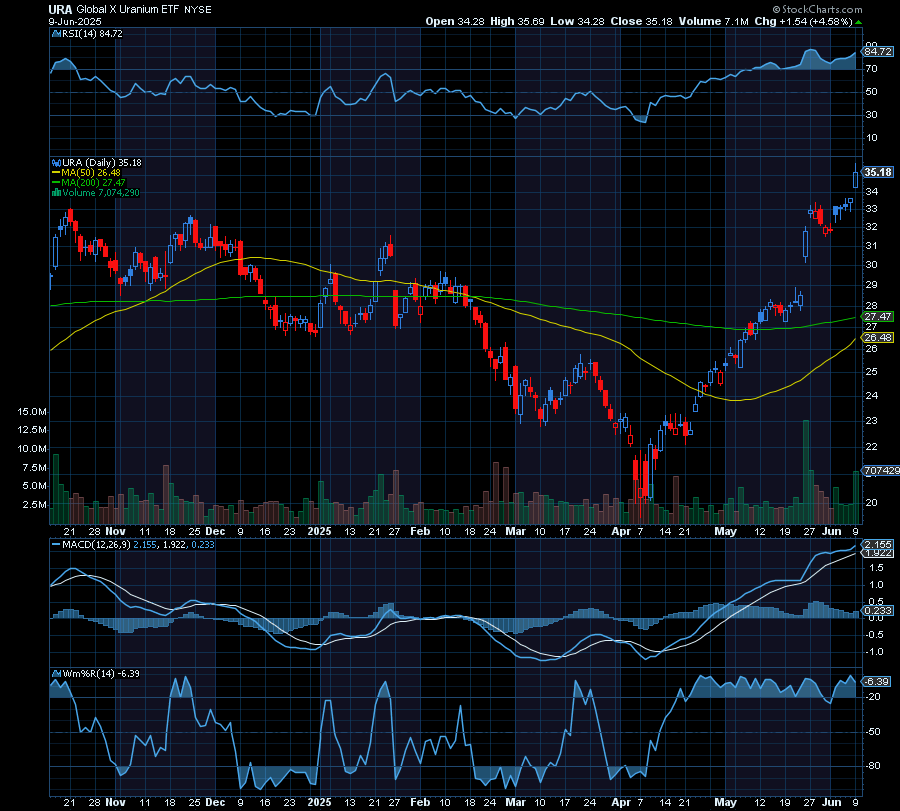Image resolution: width=900 pixels, height=811 pixels.
Task: Select the NYSE exchange label
Action: pos(199,8)
